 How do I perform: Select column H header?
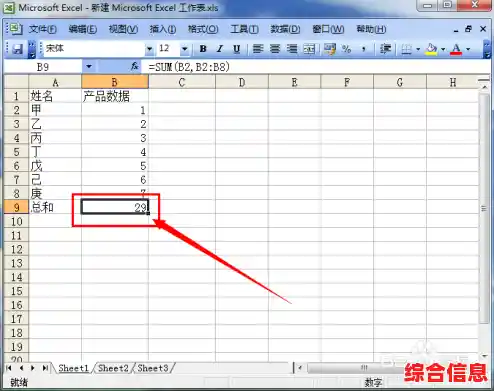[453, 82]
